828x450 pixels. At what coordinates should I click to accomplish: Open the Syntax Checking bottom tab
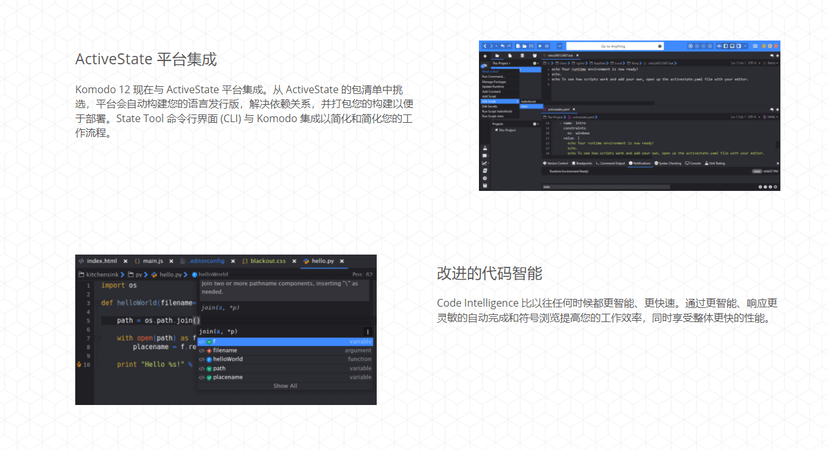(669, 163)
